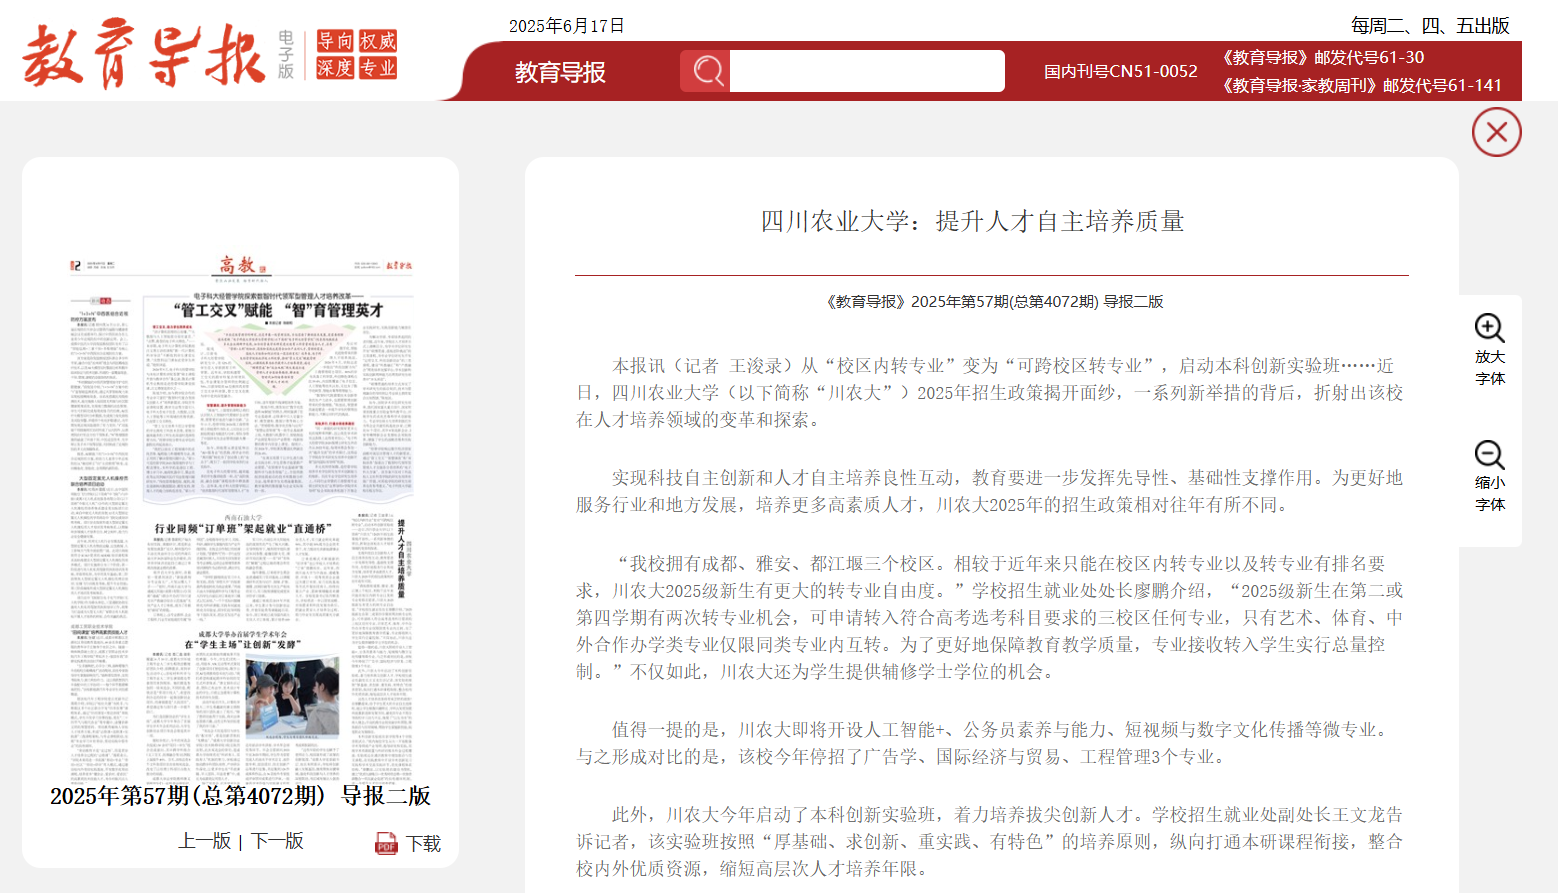
Task: Click the photo in the page thumbnail
Action: [292, 697]
